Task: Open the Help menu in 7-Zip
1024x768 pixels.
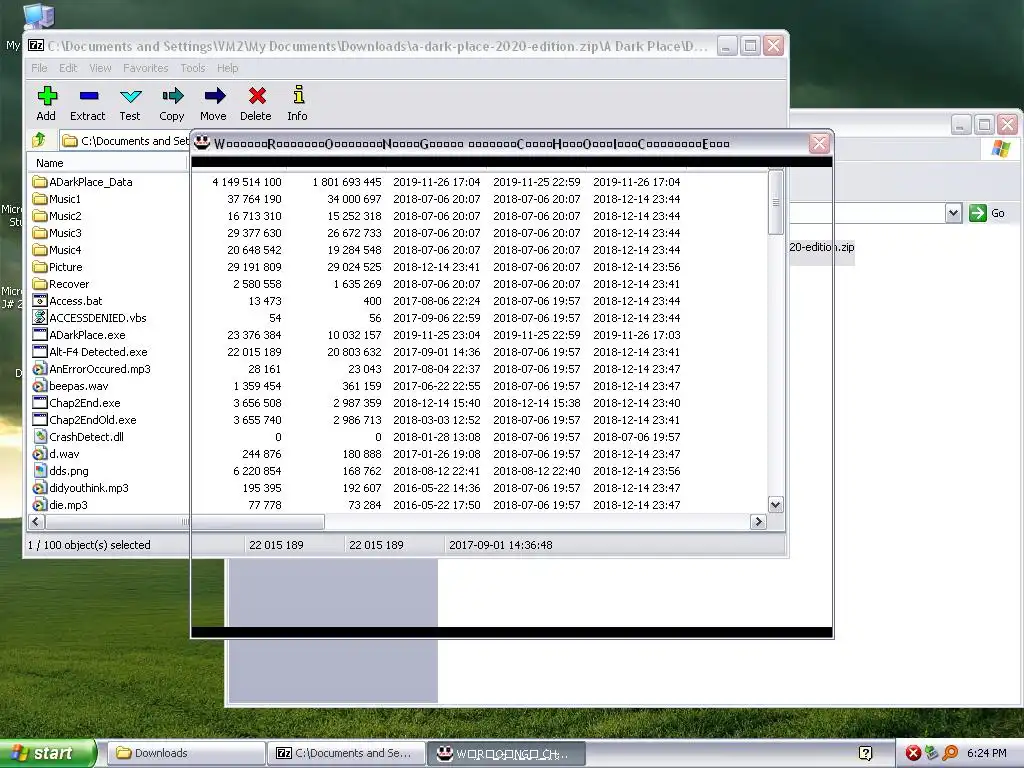Action: [227, 68]
